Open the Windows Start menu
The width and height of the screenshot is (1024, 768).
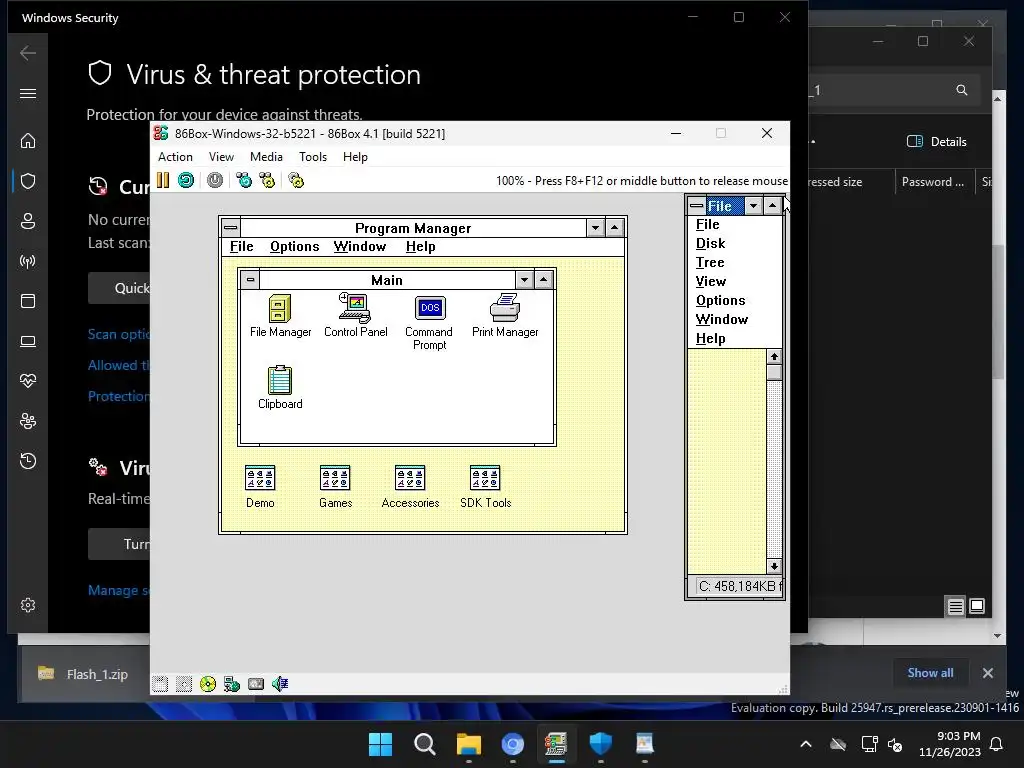click(x=380, y=744)
